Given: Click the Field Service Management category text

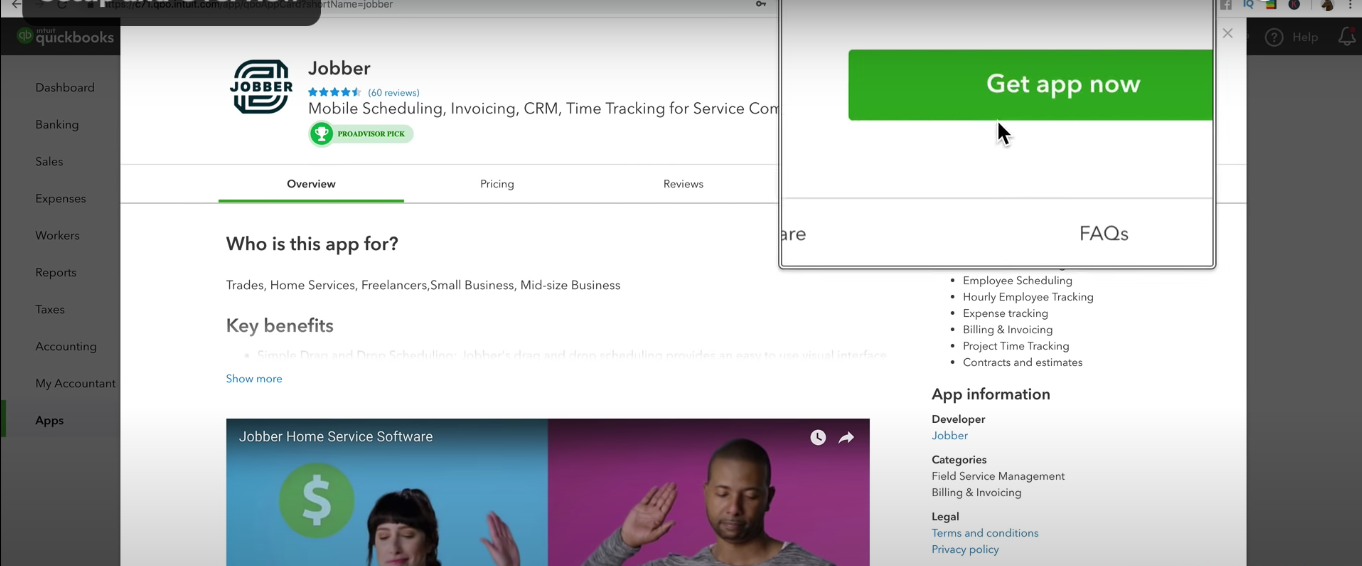Looking at the screenshot, I should (x=998, y=477).
